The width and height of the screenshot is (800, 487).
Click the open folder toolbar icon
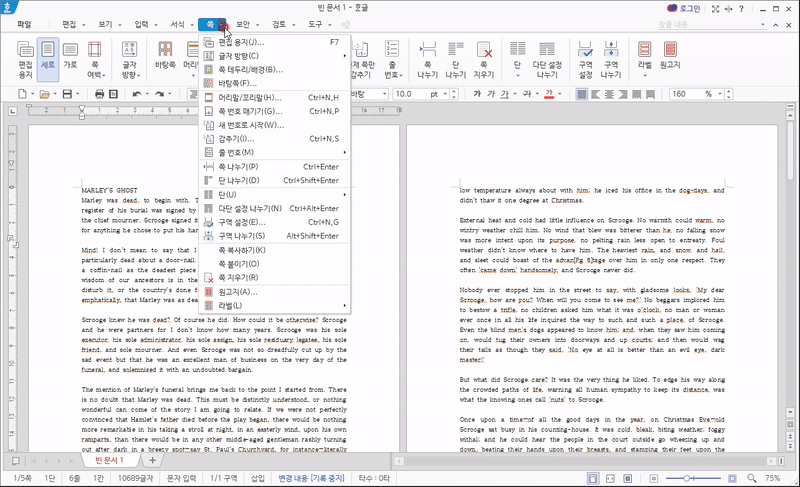[x=44, y=94]
